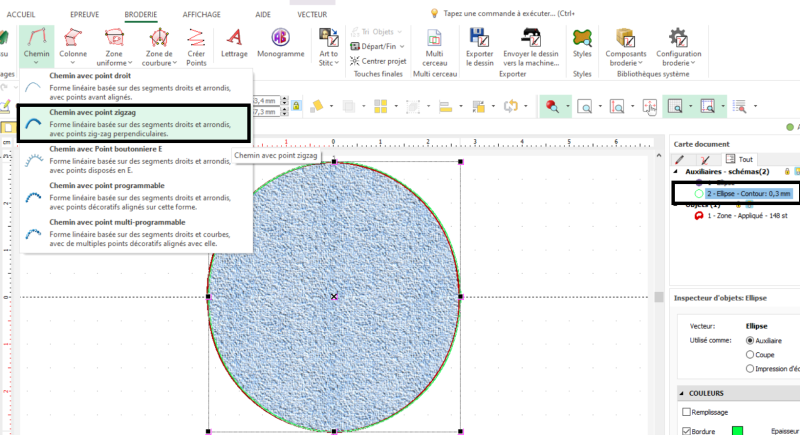Switch to the VECTEUR ribbon tab
Viewport: 800px width, 435px height.
pos(312,16)
